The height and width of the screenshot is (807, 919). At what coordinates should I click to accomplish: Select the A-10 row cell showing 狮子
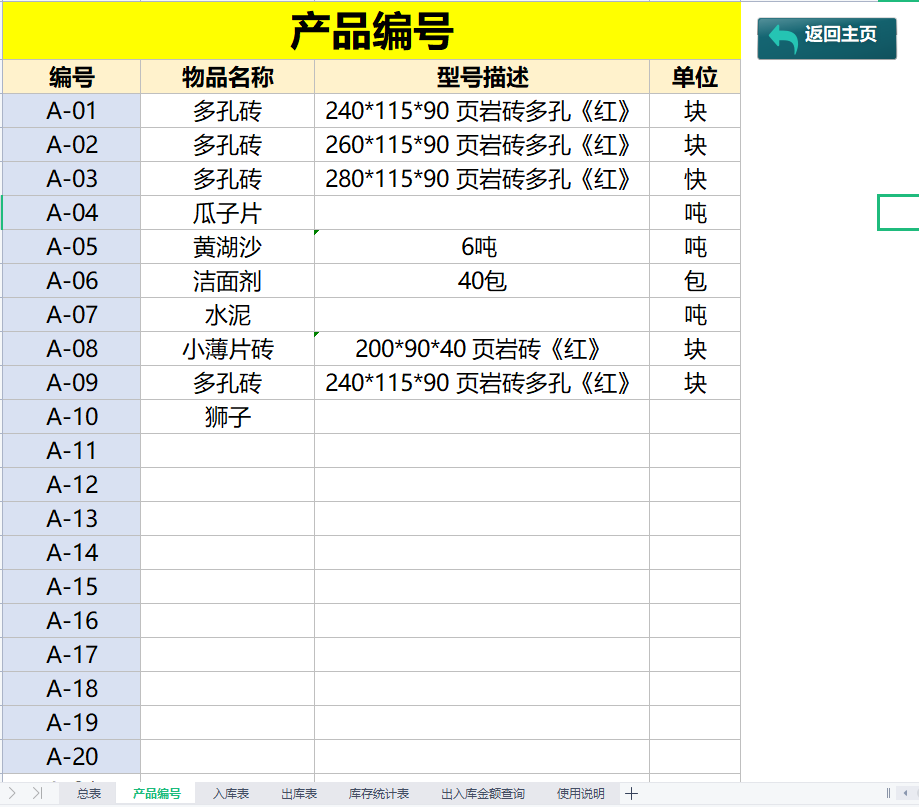[x=227, y=417]
